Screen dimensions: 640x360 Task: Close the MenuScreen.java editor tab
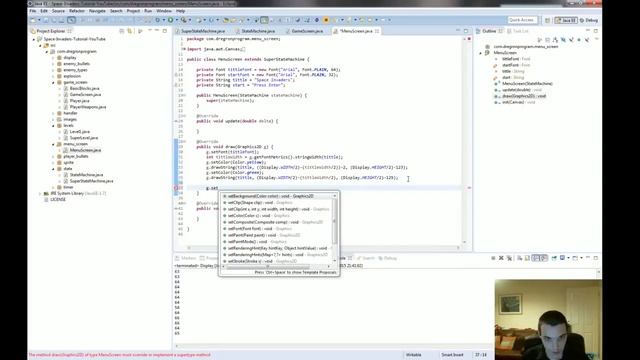pos(377,31)
